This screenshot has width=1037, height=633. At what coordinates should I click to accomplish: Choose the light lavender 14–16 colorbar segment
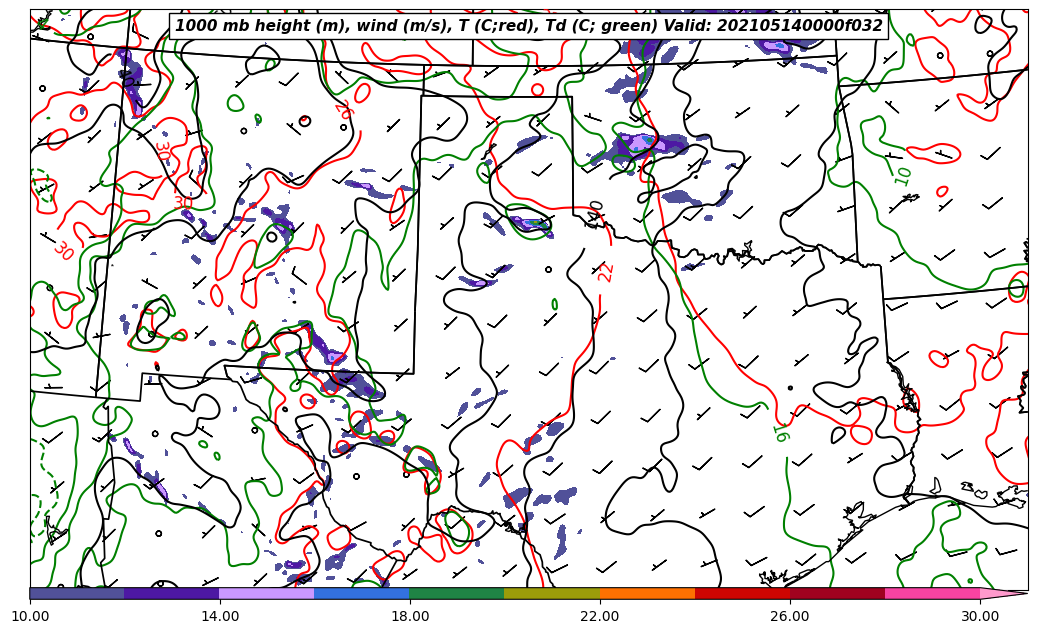click(x=267, y=593)
